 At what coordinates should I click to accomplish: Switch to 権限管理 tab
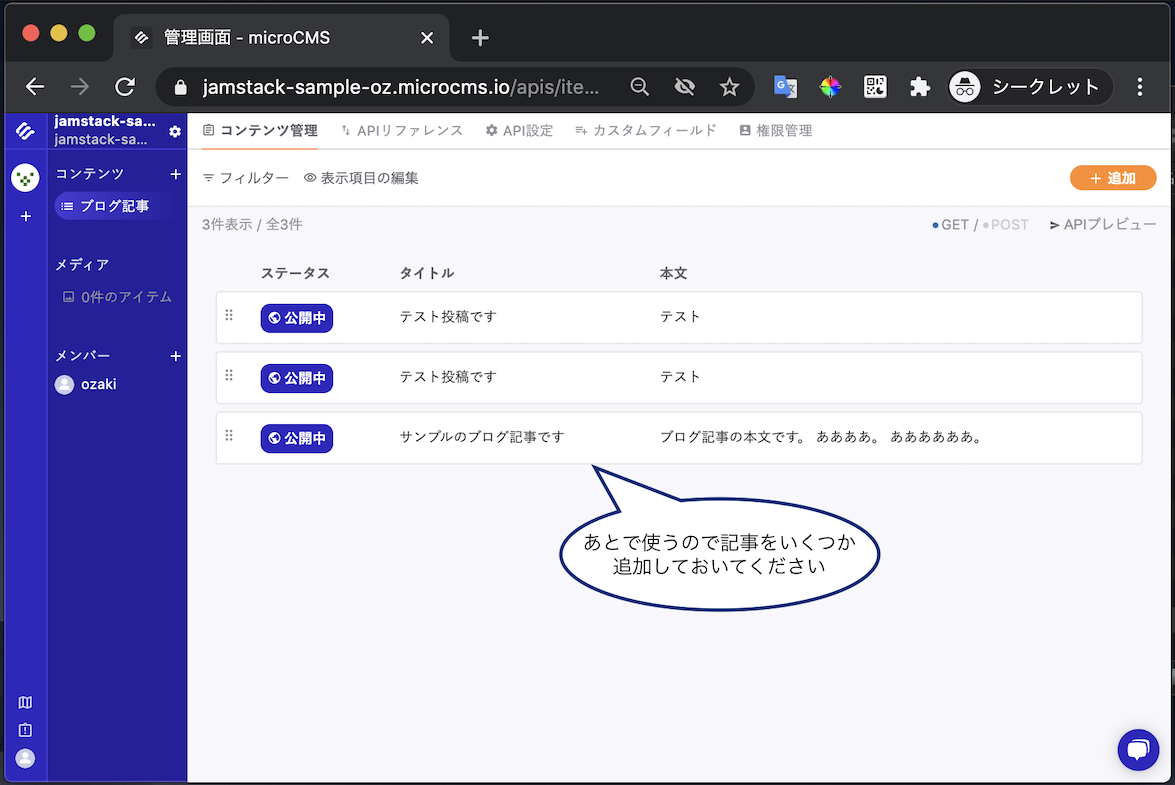776,130
